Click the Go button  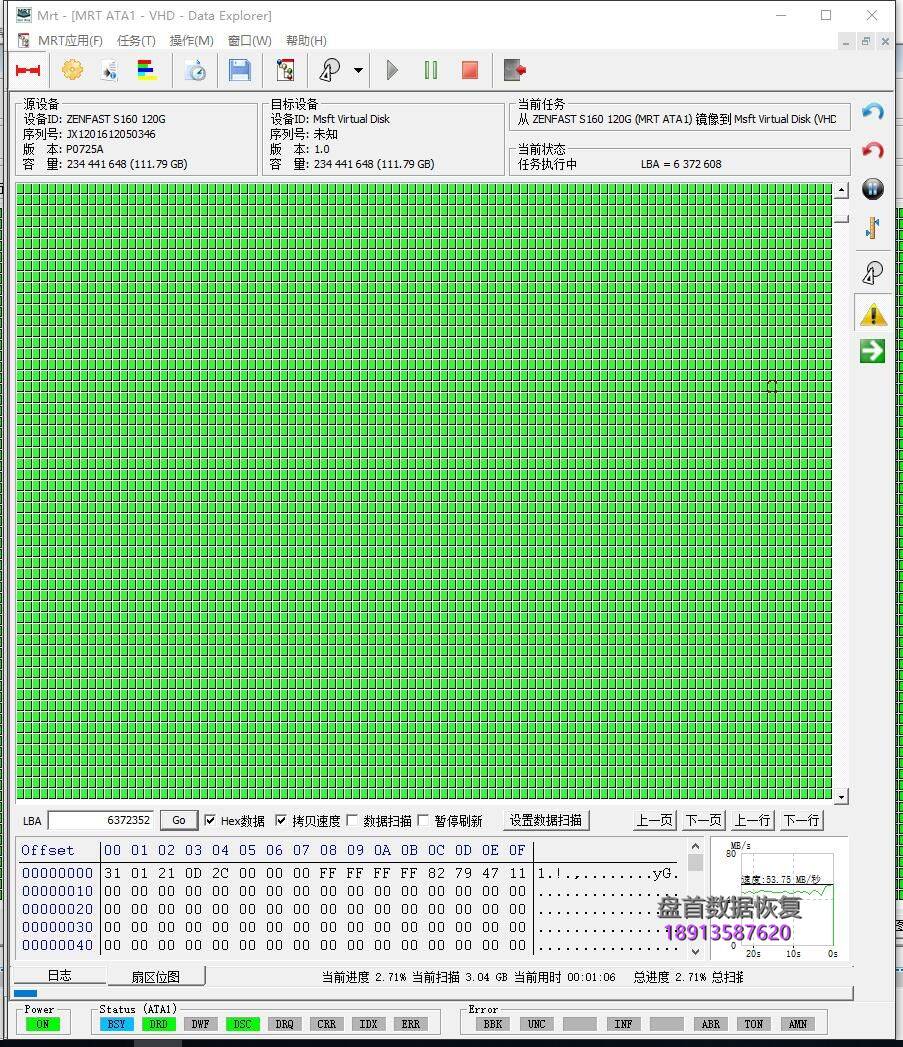178,821
